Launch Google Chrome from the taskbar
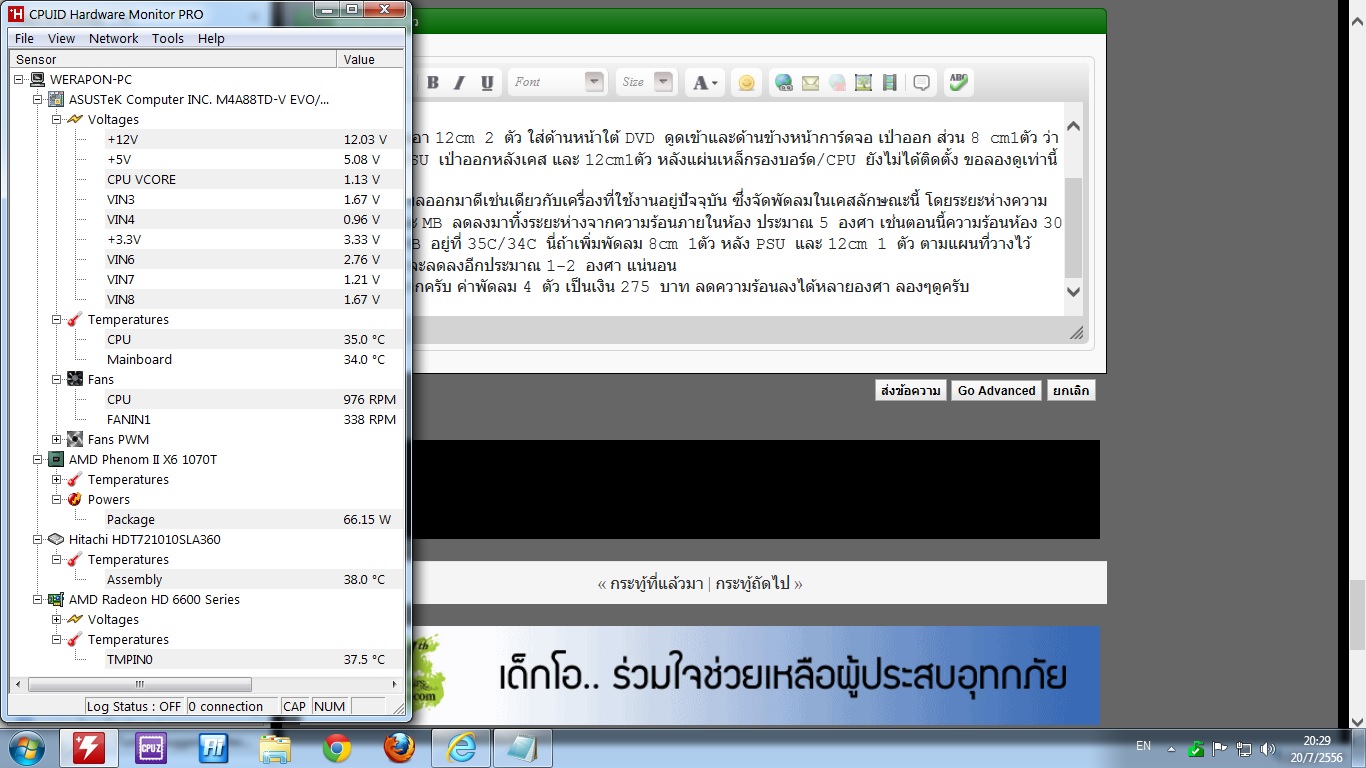 tap(337, 748)
